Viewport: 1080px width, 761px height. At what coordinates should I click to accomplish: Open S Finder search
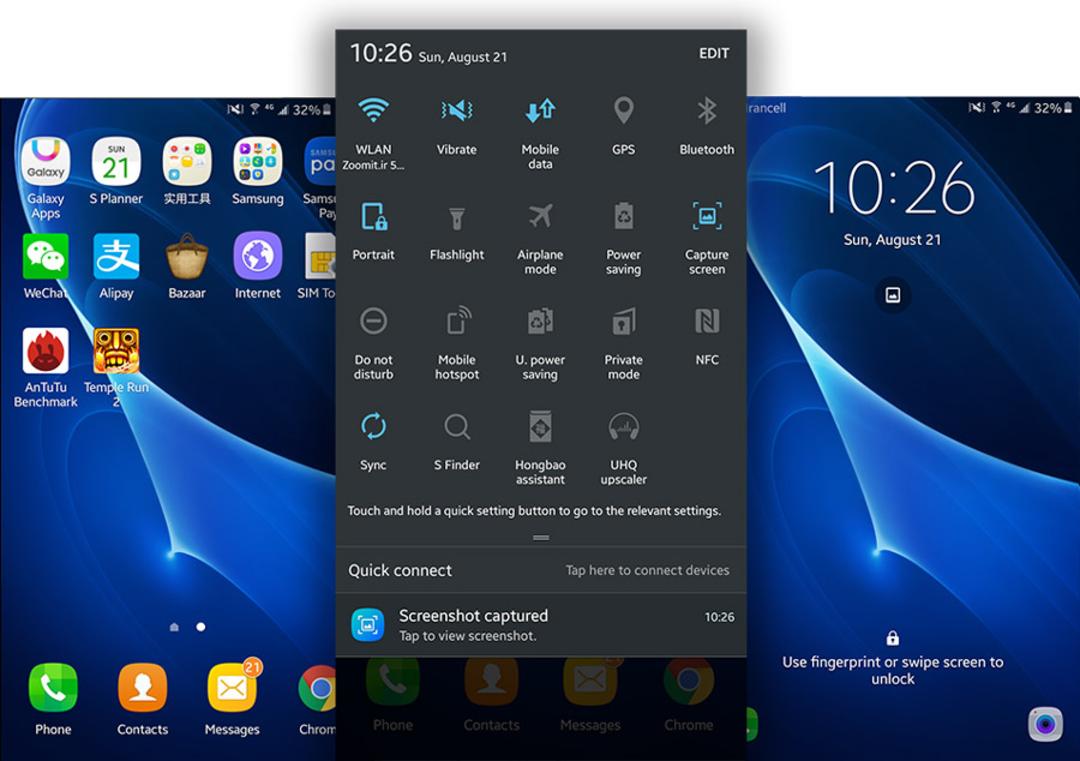[x=457, y=441]
